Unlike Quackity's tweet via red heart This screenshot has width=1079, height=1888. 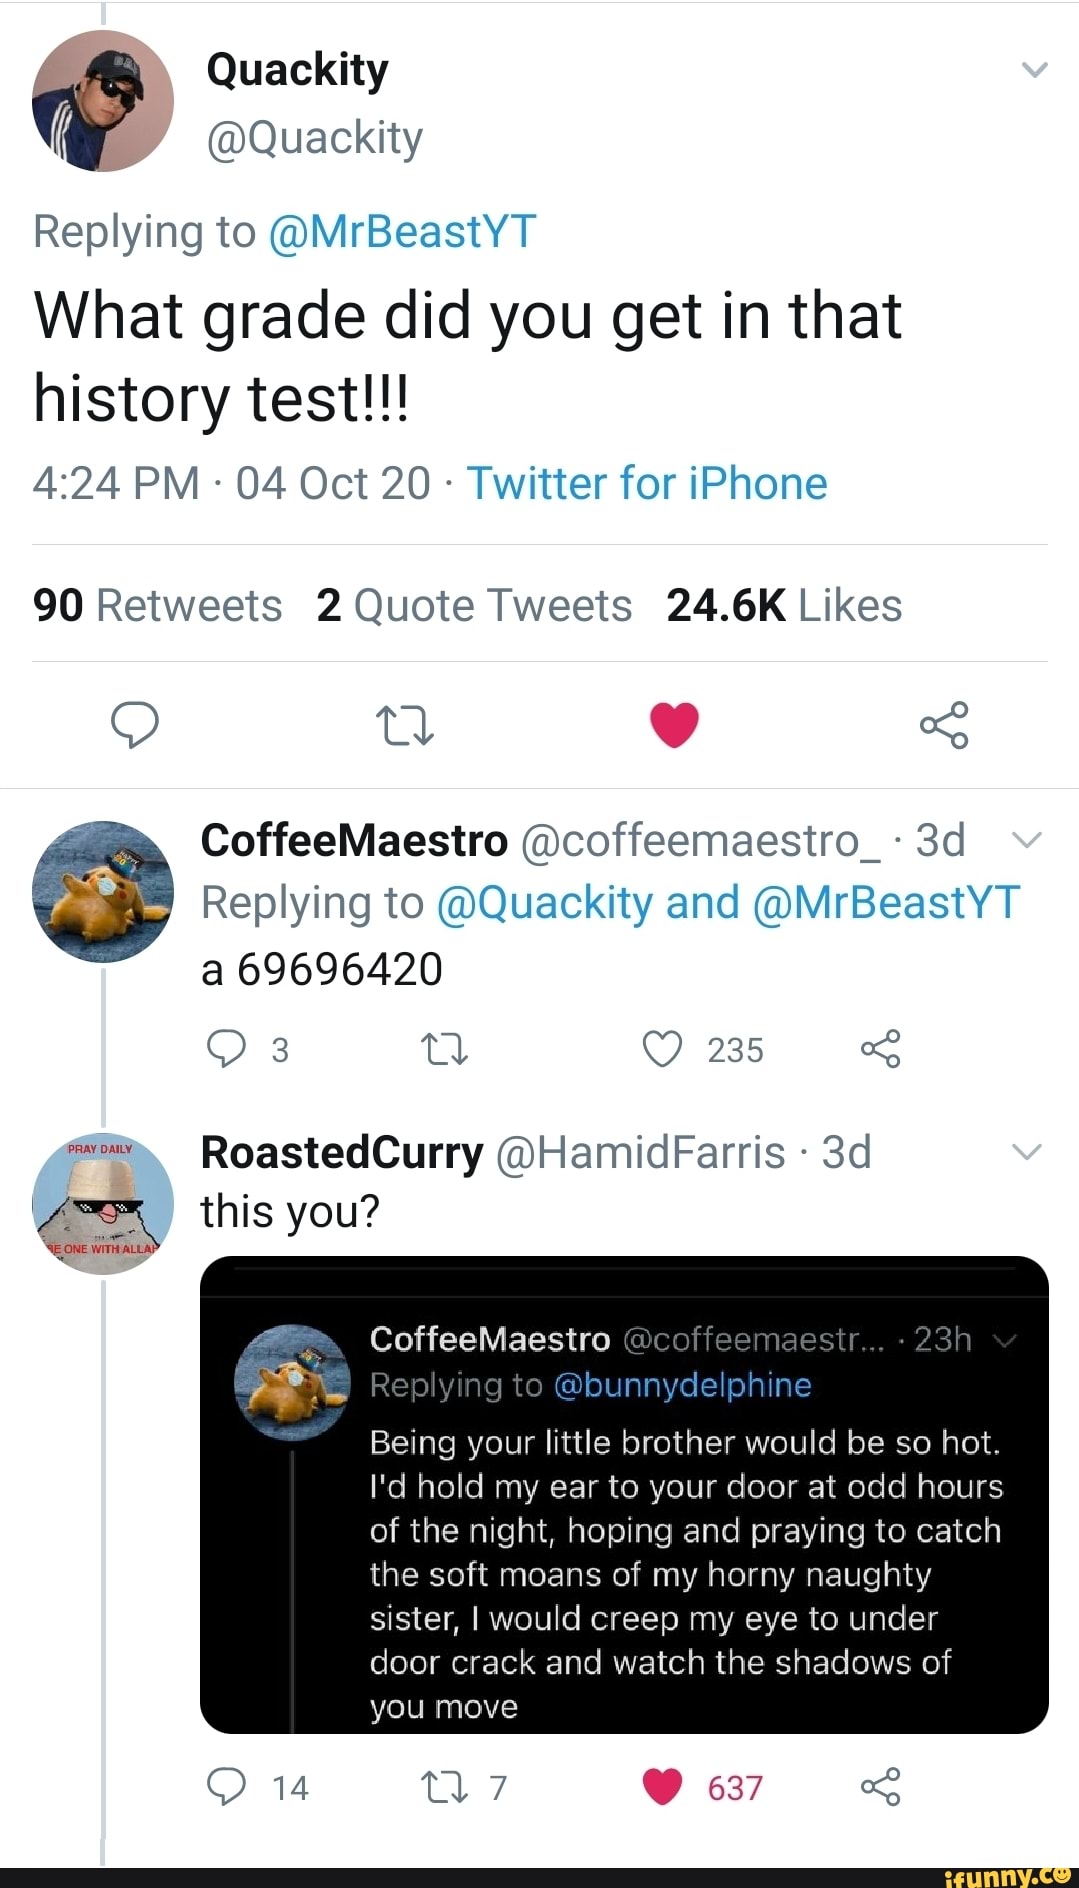674,725
